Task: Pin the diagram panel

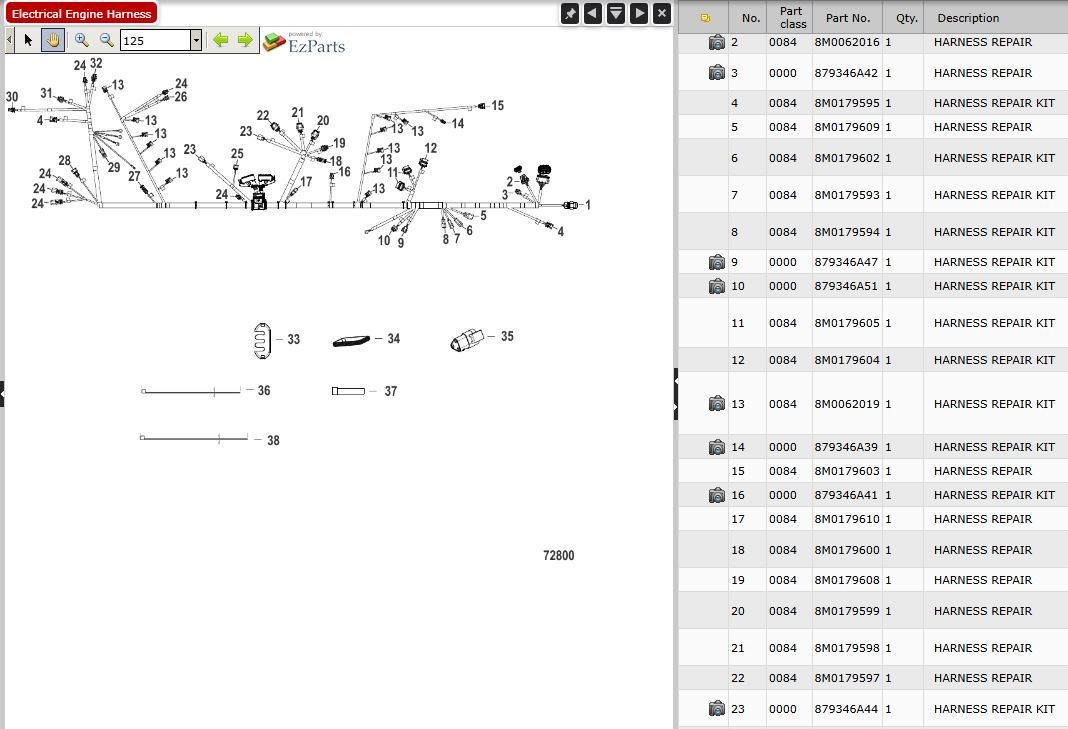Action: point(569,13)
